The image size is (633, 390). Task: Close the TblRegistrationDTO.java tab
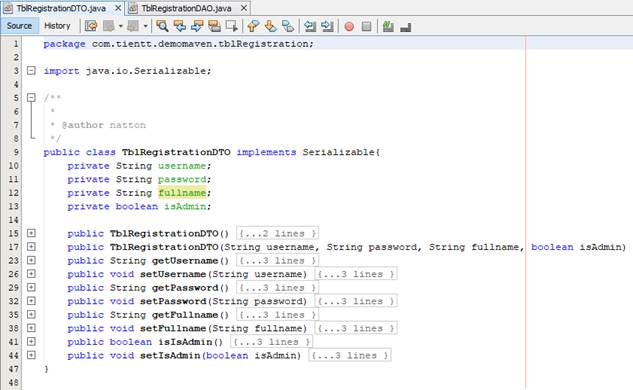(x=118, y=8)
